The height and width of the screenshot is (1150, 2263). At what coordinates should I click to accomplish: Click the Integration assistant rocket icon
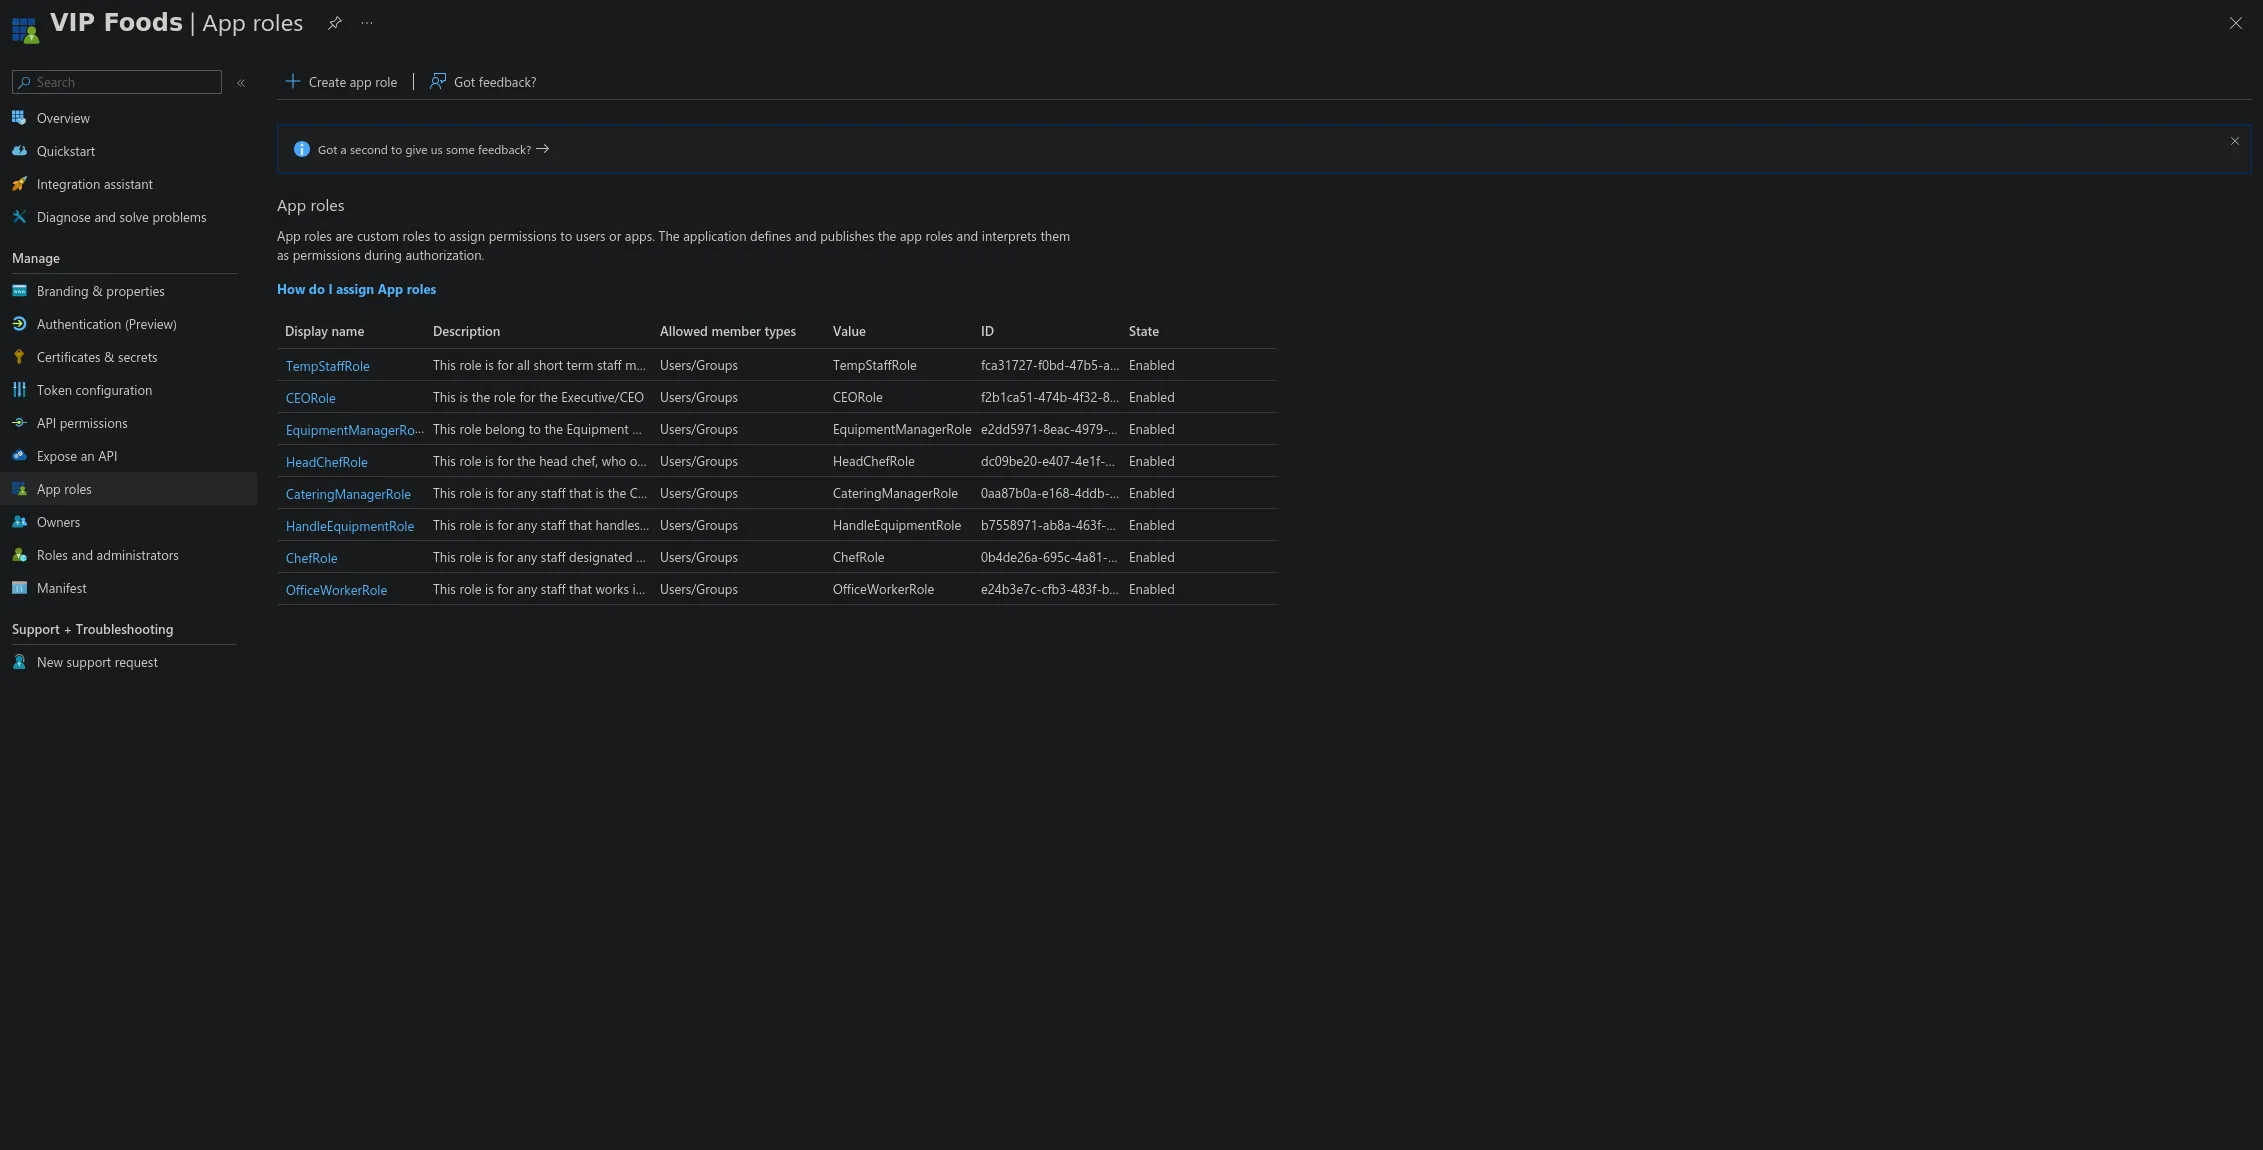point(19,184)
